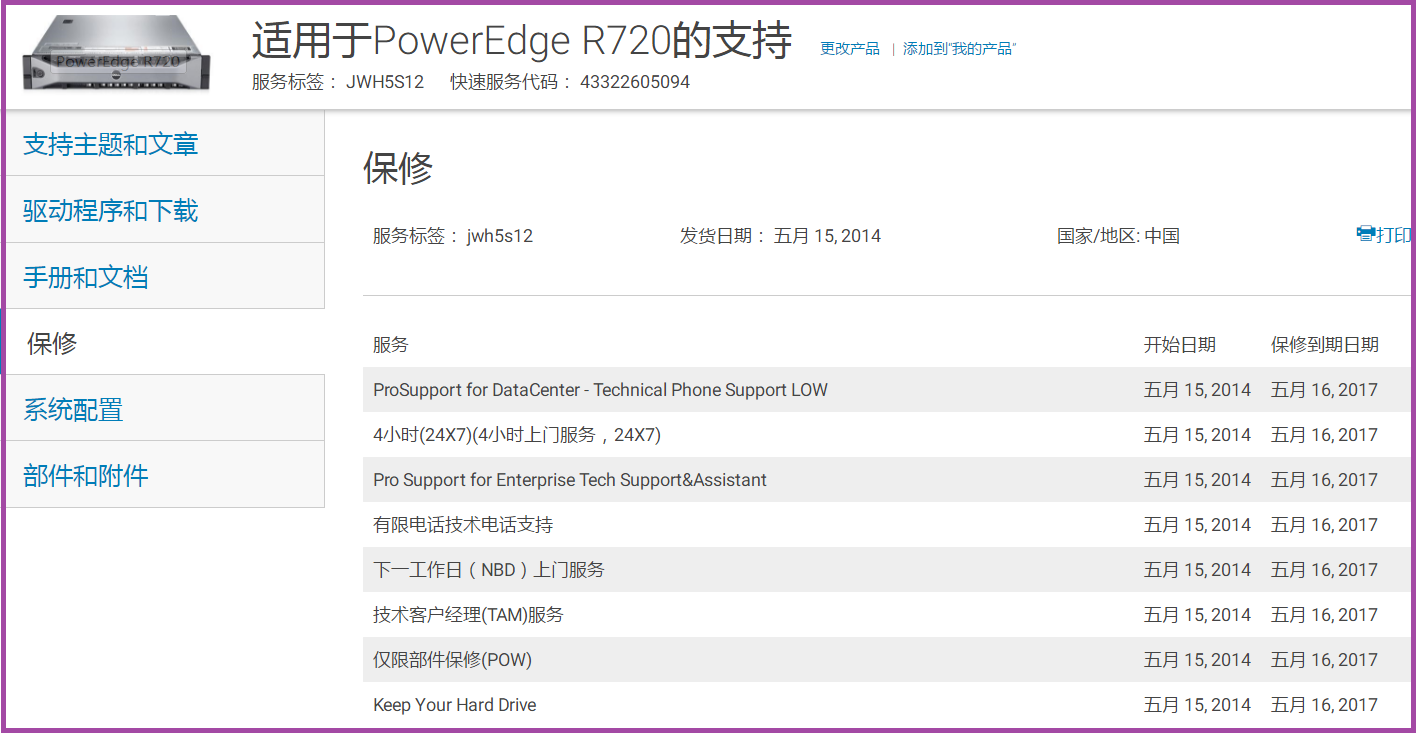Open 部件和附件 sidebar item
This screenshot has height=734, width=1416.
pos(86,475)
